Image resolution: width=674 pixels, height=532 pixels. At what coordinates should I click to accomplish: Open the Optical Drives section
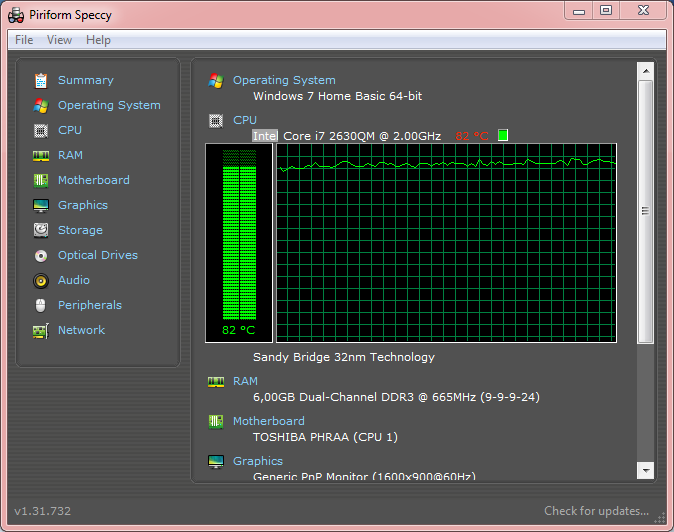(x=98, y=255)
